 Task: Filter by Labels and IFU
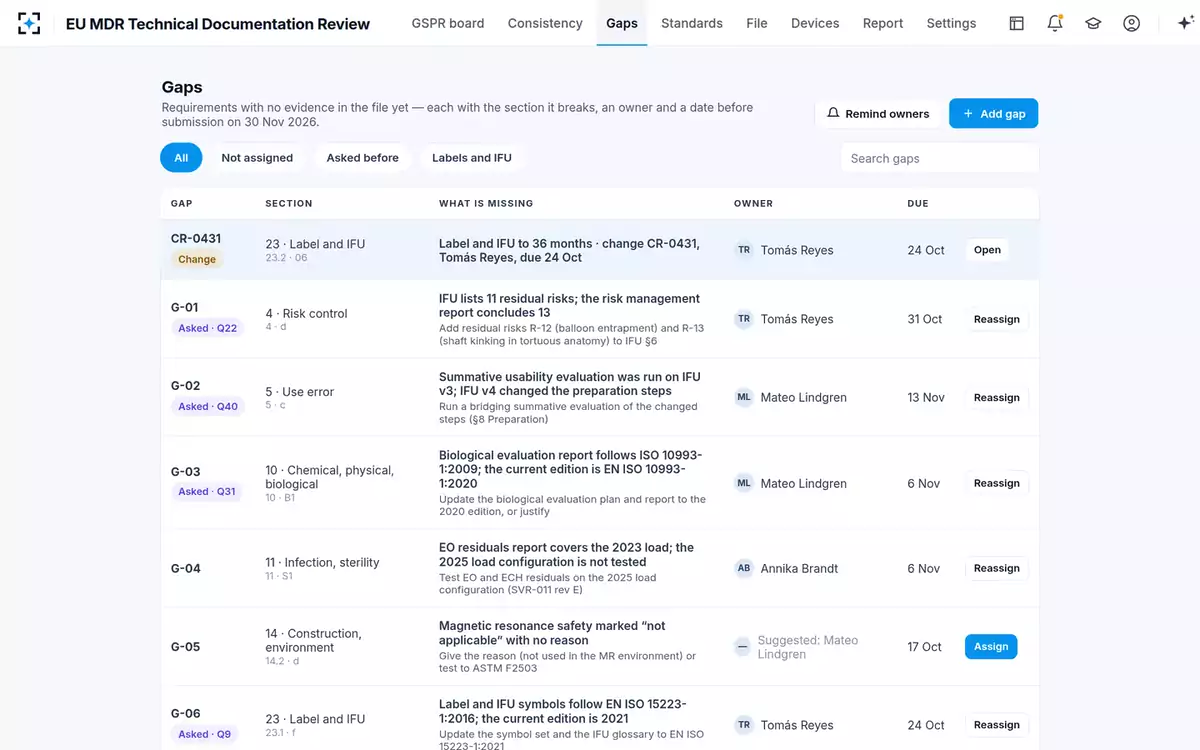click(x=472, y=158)
